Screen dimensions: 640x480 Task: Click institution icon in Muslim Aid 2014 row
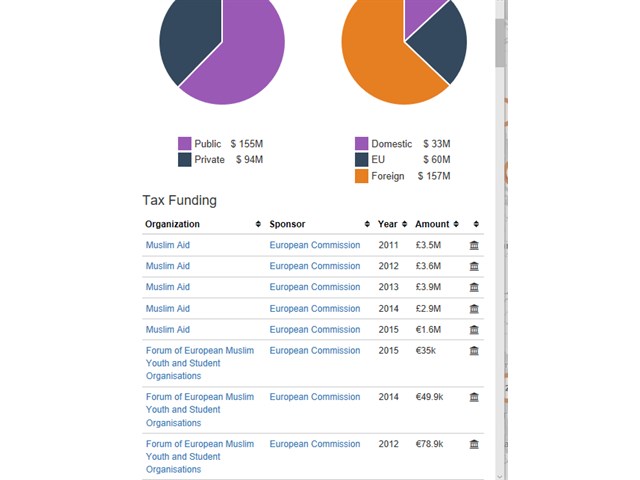(x=474, y=309)
